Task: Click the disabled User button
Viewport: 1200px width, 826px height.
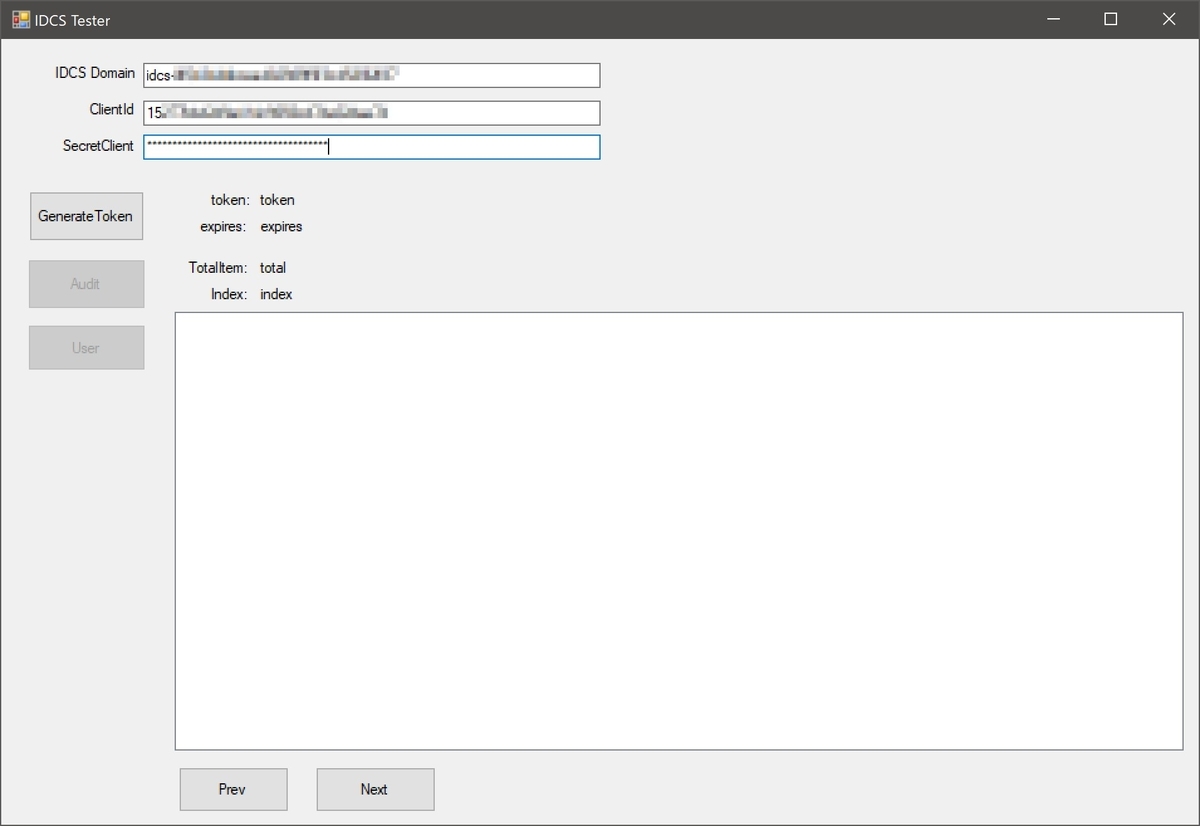Action: (x=86, y=348)
